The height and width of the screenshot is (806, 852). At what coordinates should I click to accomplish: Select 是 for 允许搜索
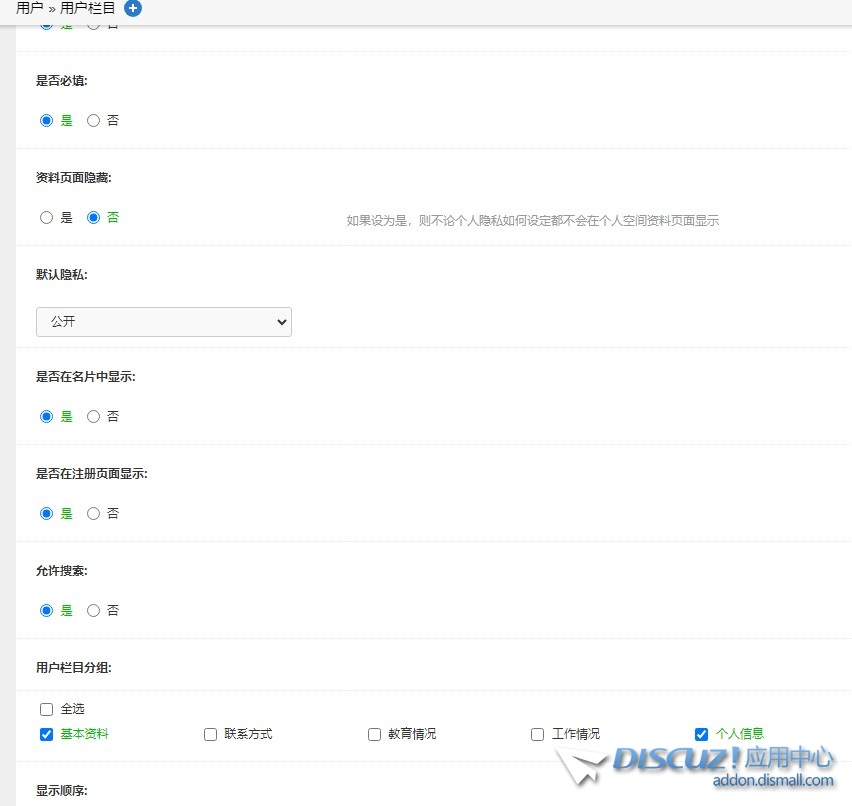click(46, 610)
